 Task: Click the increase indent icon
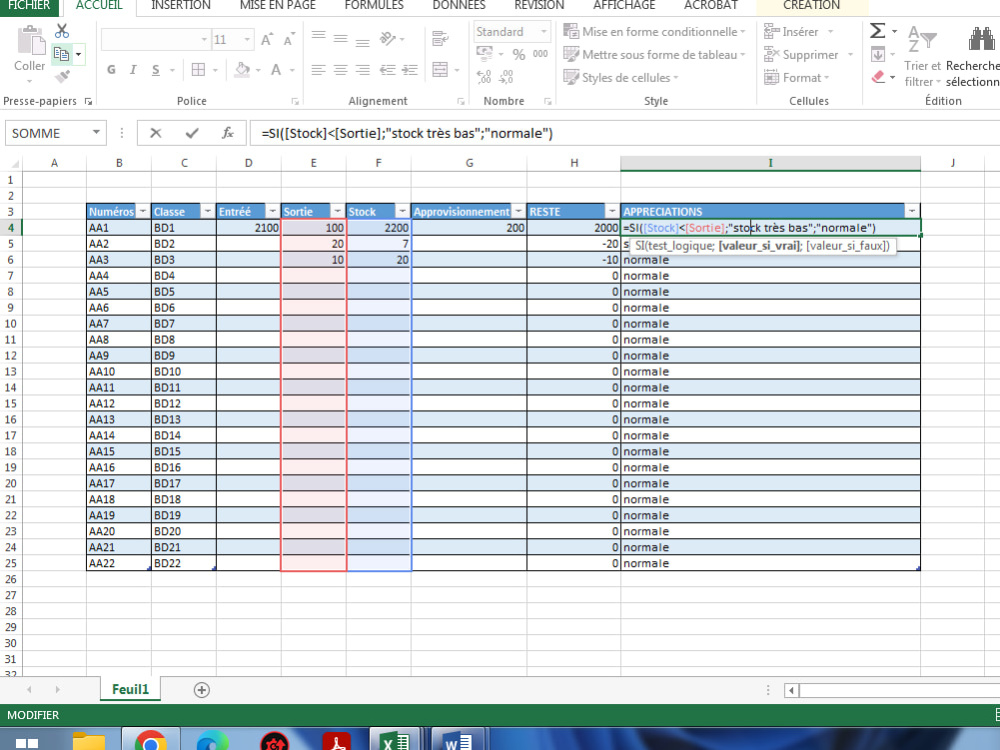tap(409, 70)
